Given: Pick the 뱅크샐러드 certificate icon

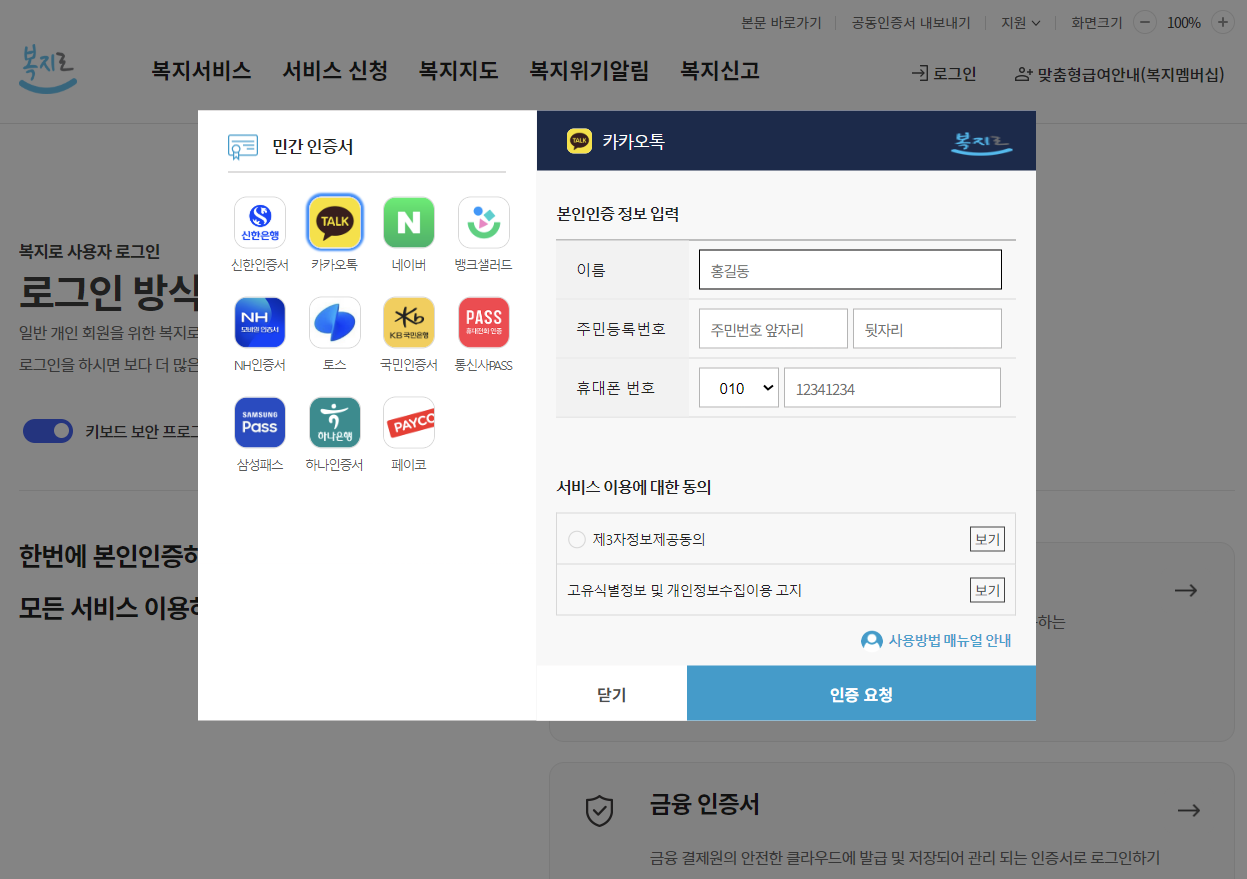Looking at the screenshot, I should click(x=484, y=222).
